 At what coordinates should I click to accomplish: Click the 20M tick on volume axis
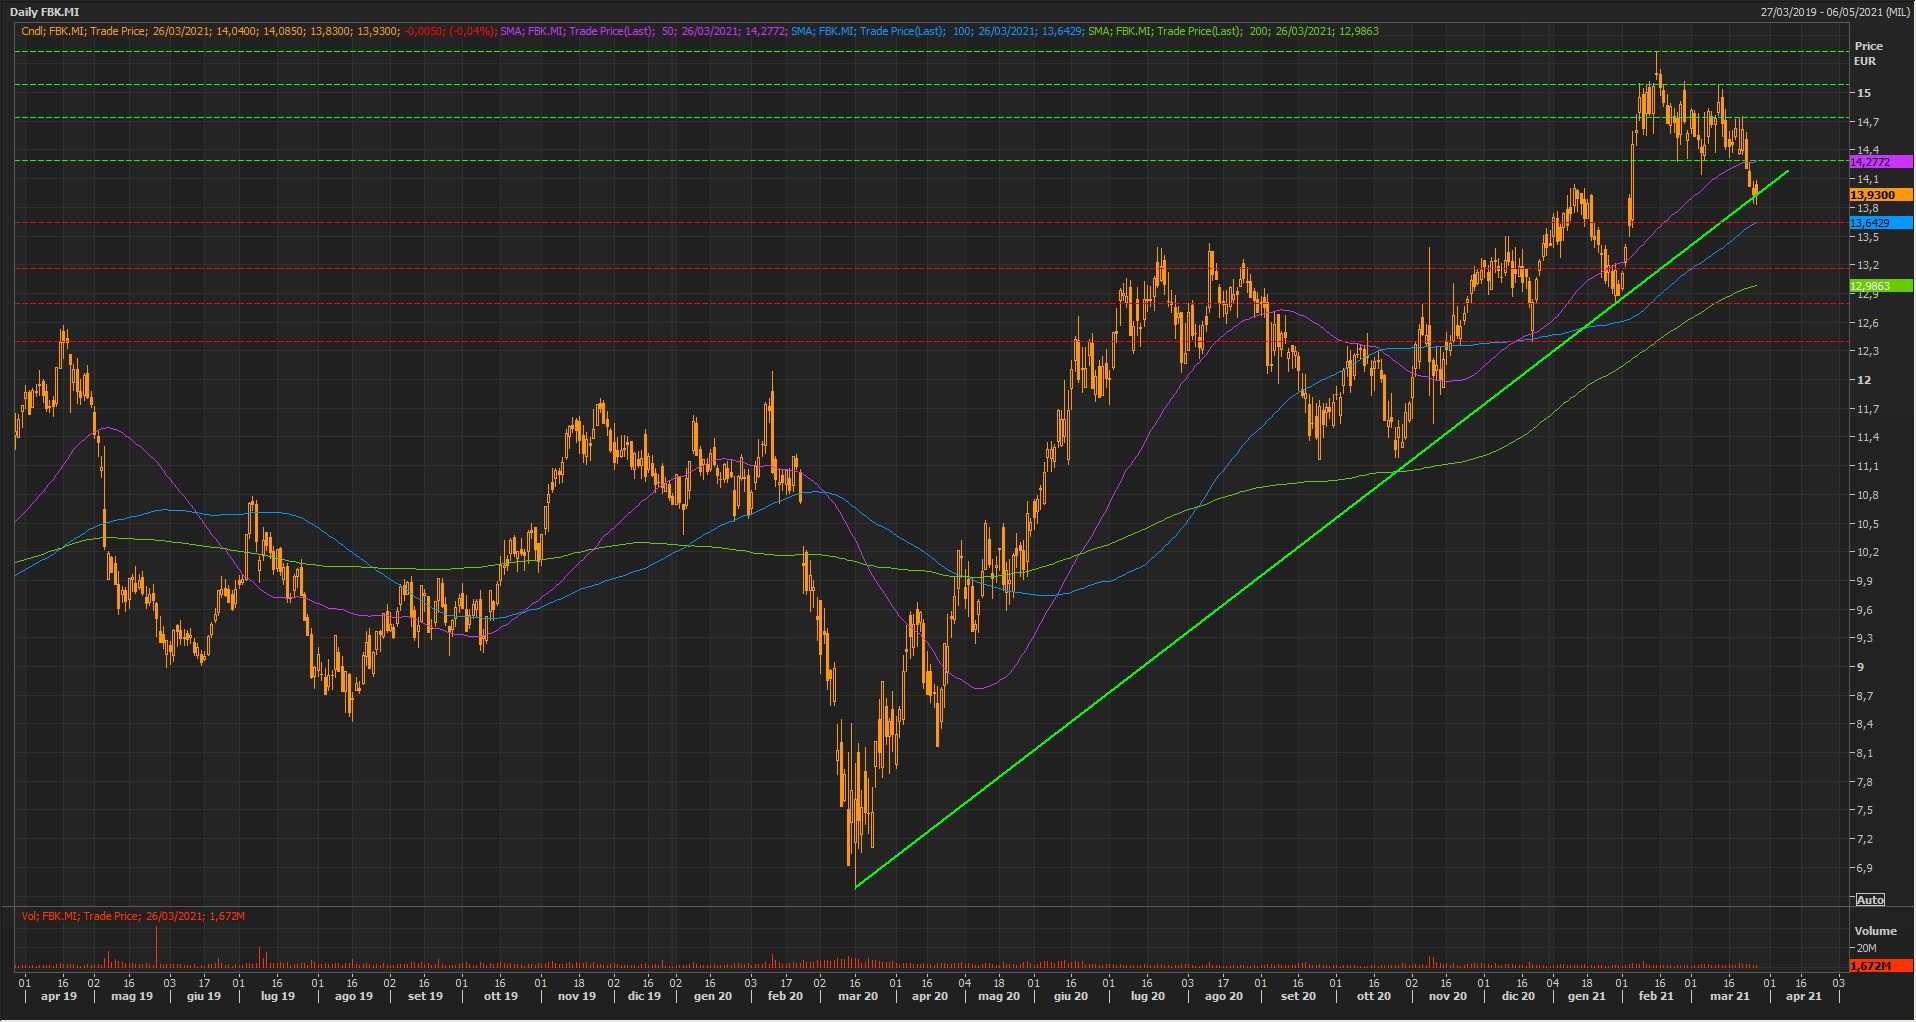pos(1866,948)
